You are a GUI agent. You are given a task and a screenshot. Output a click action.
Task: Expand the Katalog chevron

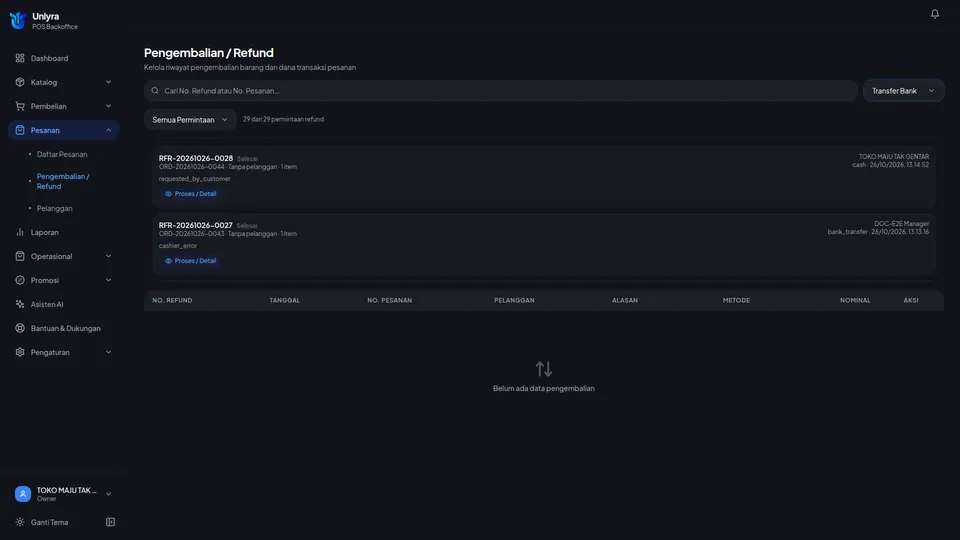click(108, 82)
